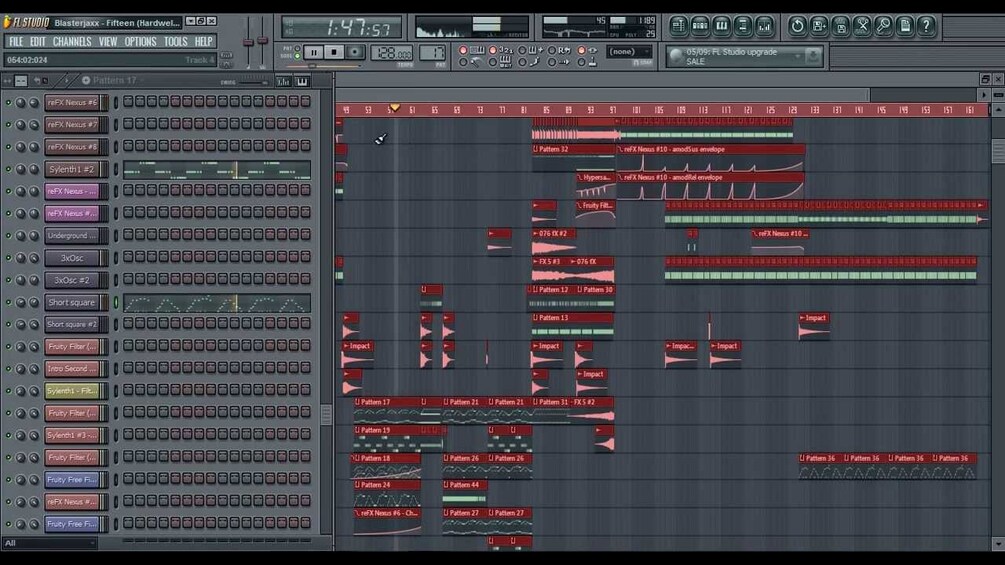Mute the Underground channel LED
The image size is (1005, 565).
[8, 236]
